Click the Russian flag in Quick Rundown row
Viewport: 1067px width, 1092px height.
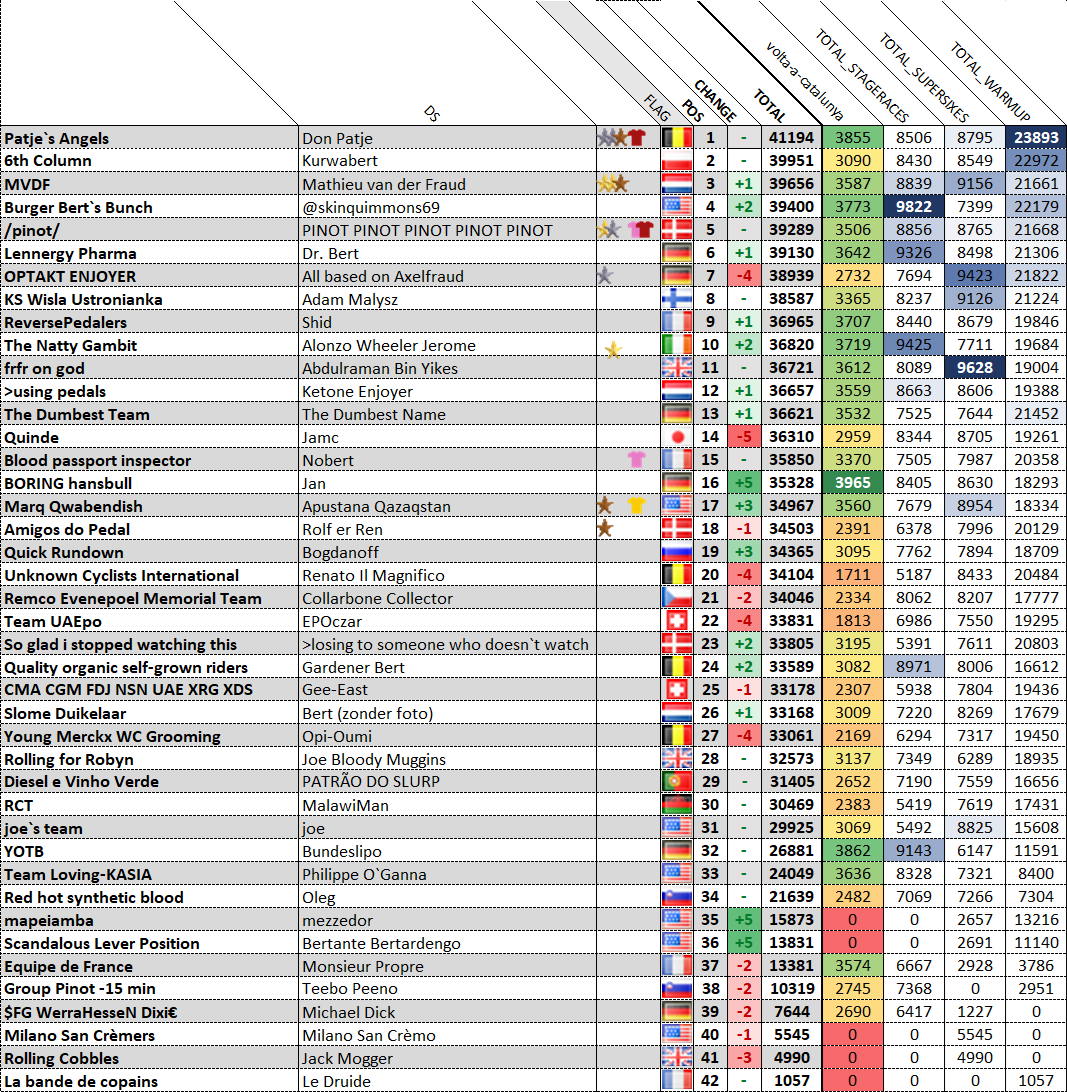[677, 552]
